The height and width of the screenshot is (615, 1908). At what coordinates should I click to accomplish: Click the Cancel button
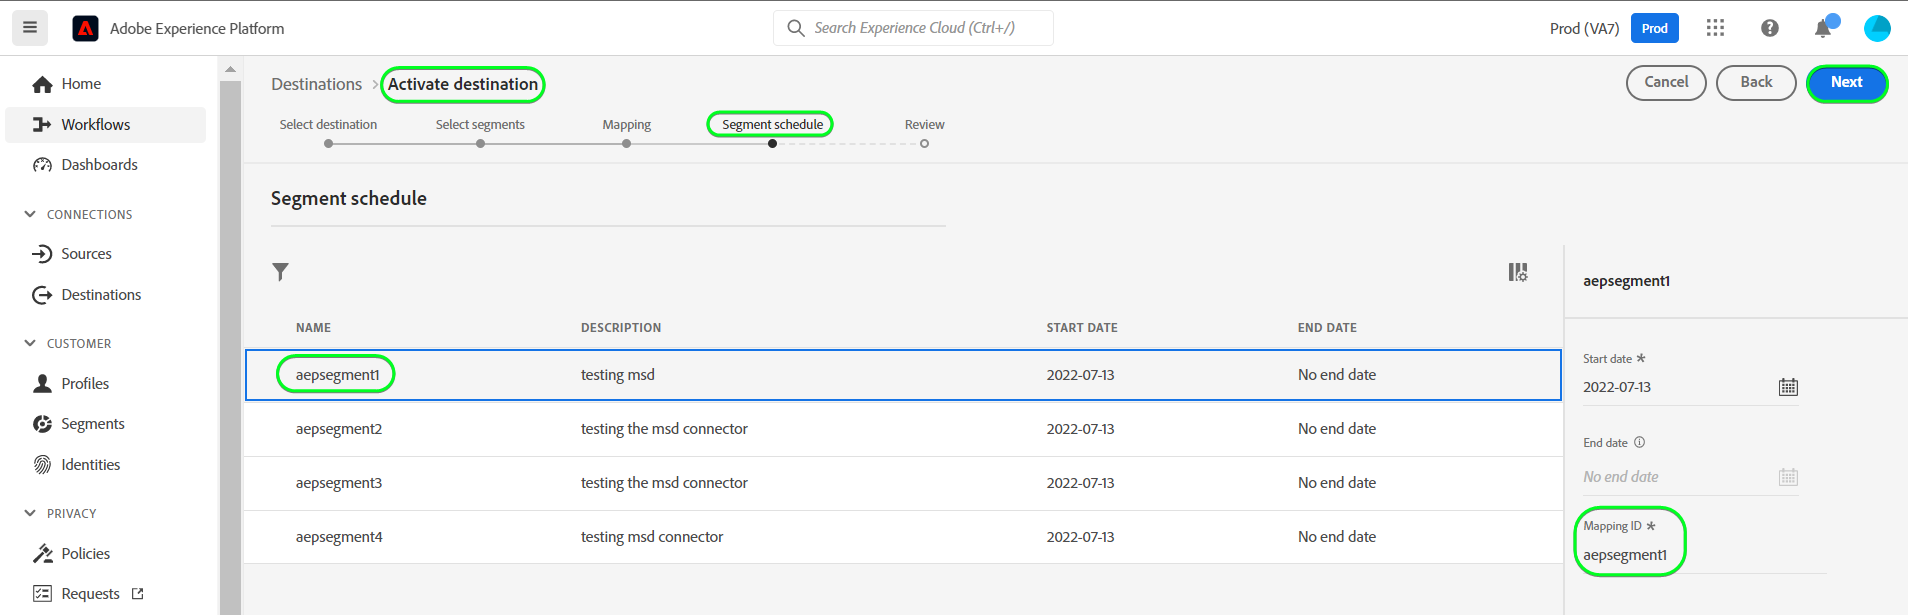[1666, 83]
